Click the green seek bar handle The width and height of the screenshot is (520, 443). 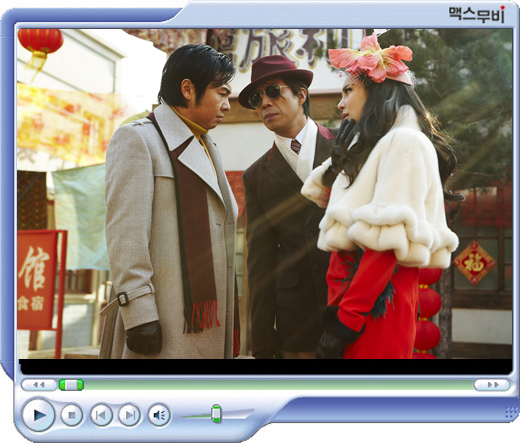71,385
